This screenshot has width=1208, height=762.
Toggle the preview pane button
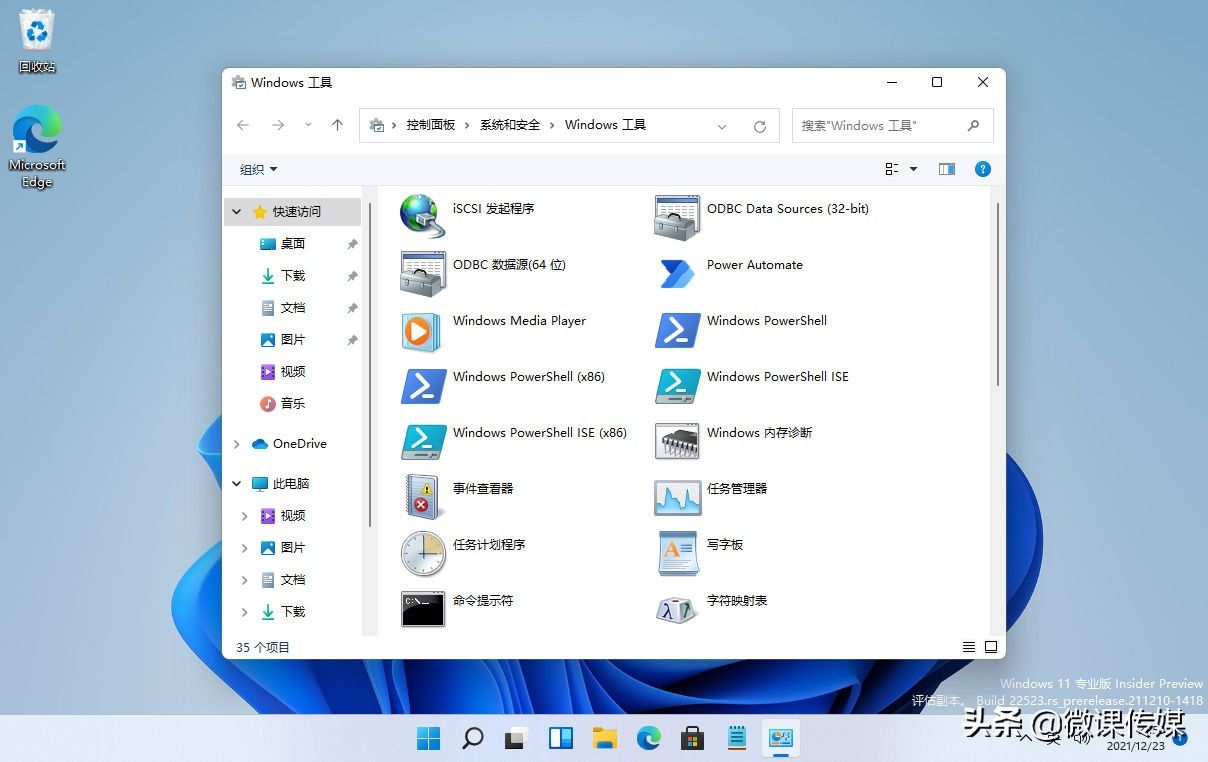(947, 170)
